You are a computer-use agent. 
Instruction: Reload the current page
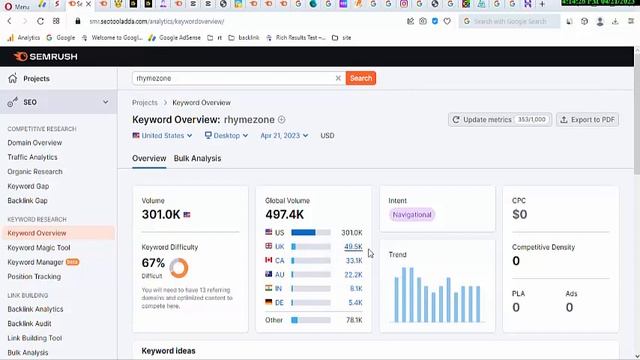pyautogui.click(x=40, y=21)
